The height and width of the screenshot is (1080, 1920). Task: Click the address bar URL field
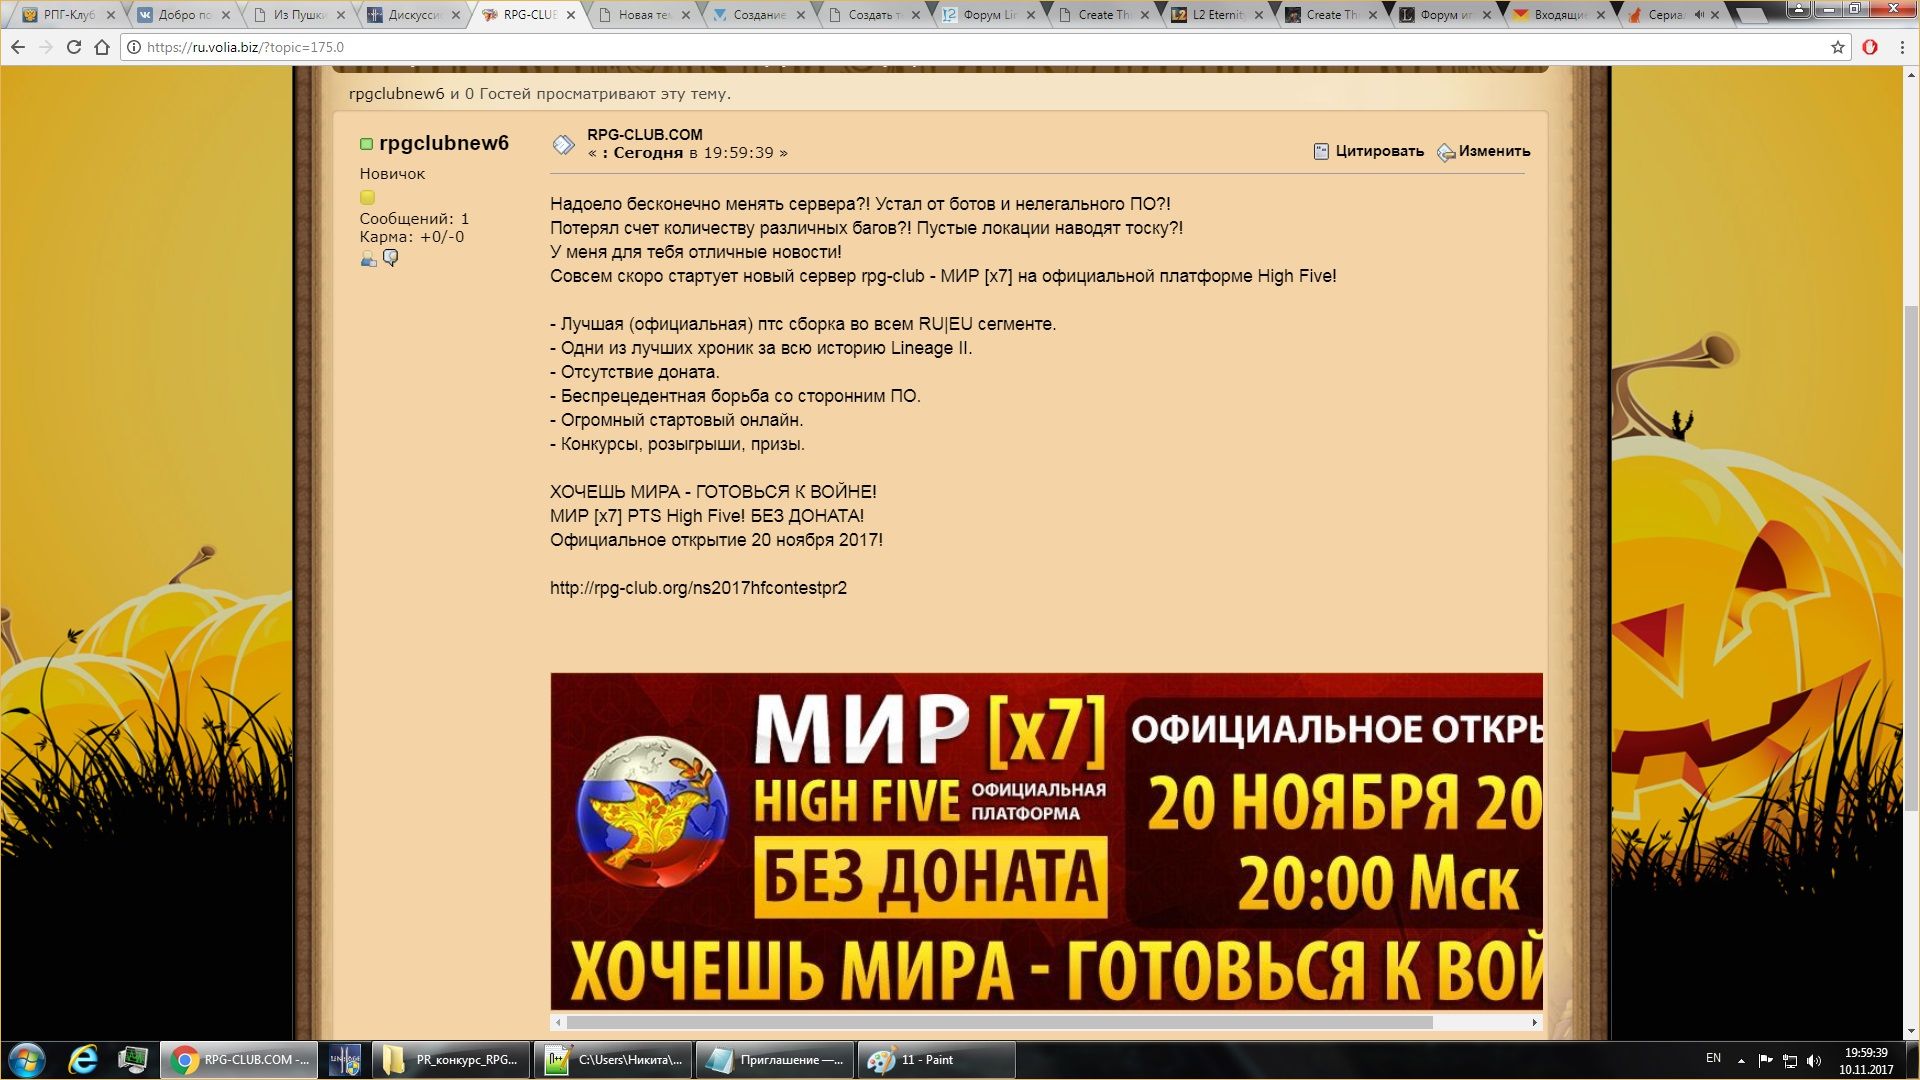pos(980,47)
